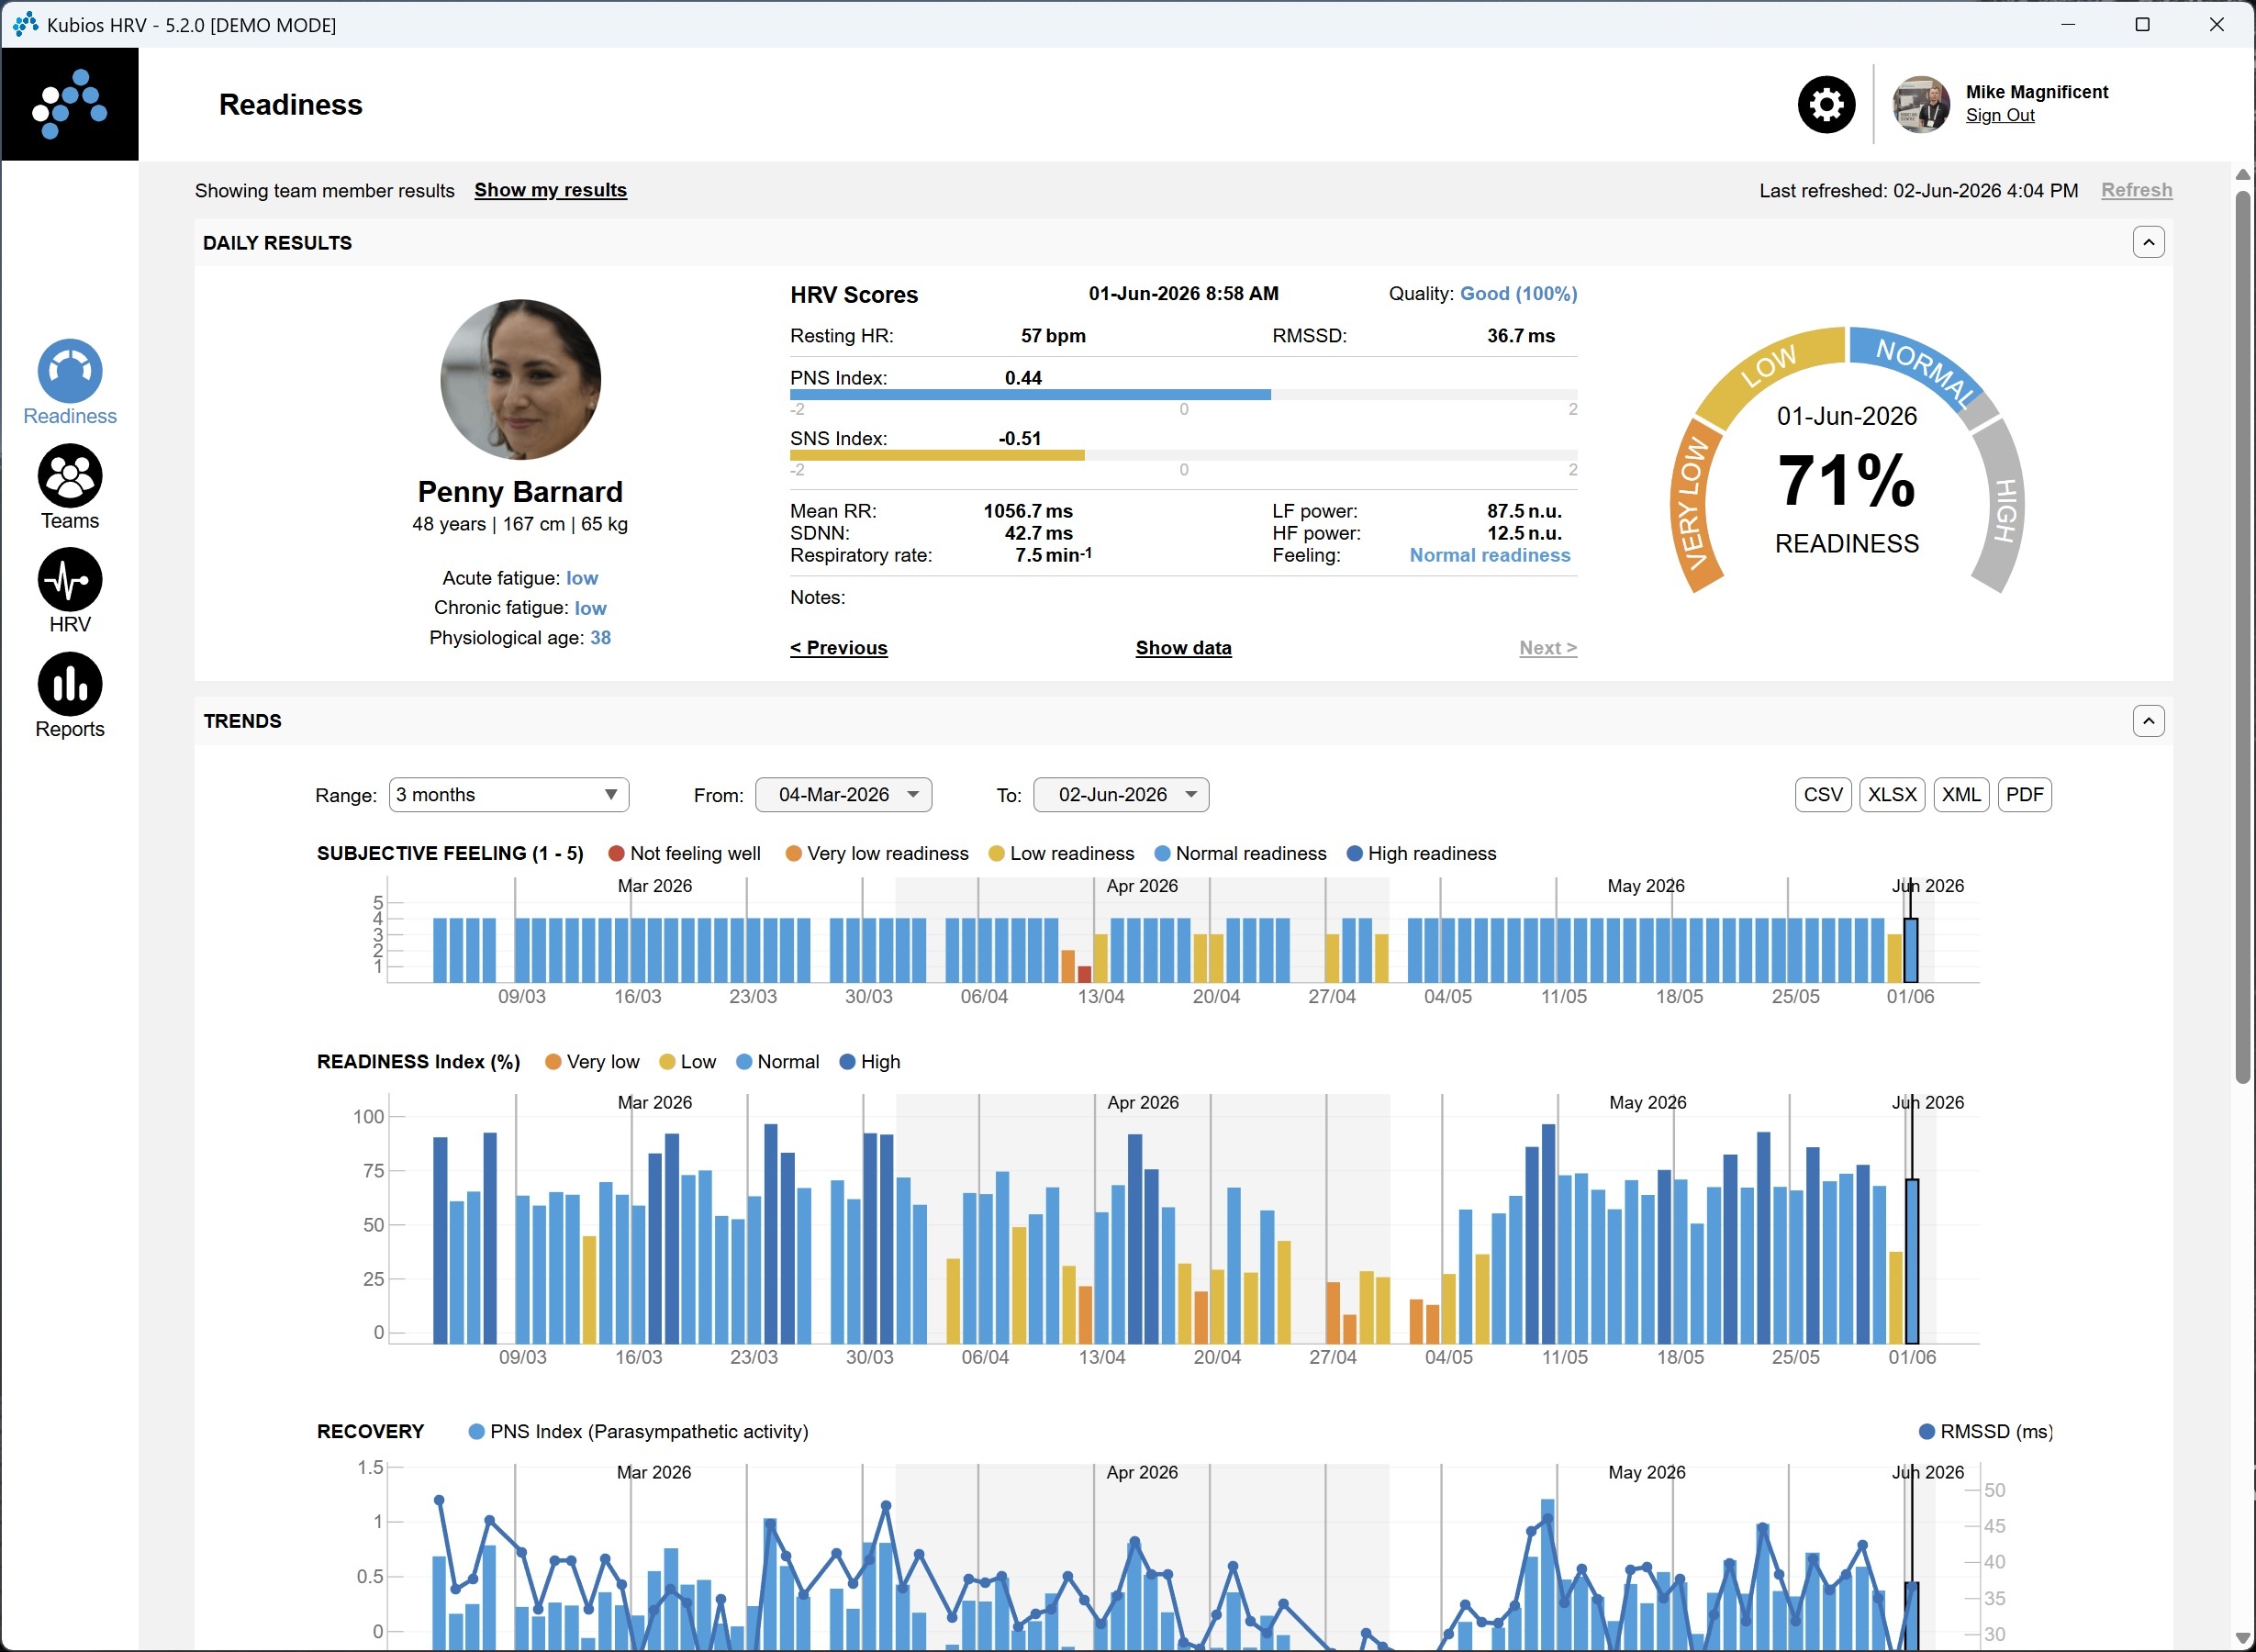
Task: Click the Sign Out link
Action: coord(1999,115)
